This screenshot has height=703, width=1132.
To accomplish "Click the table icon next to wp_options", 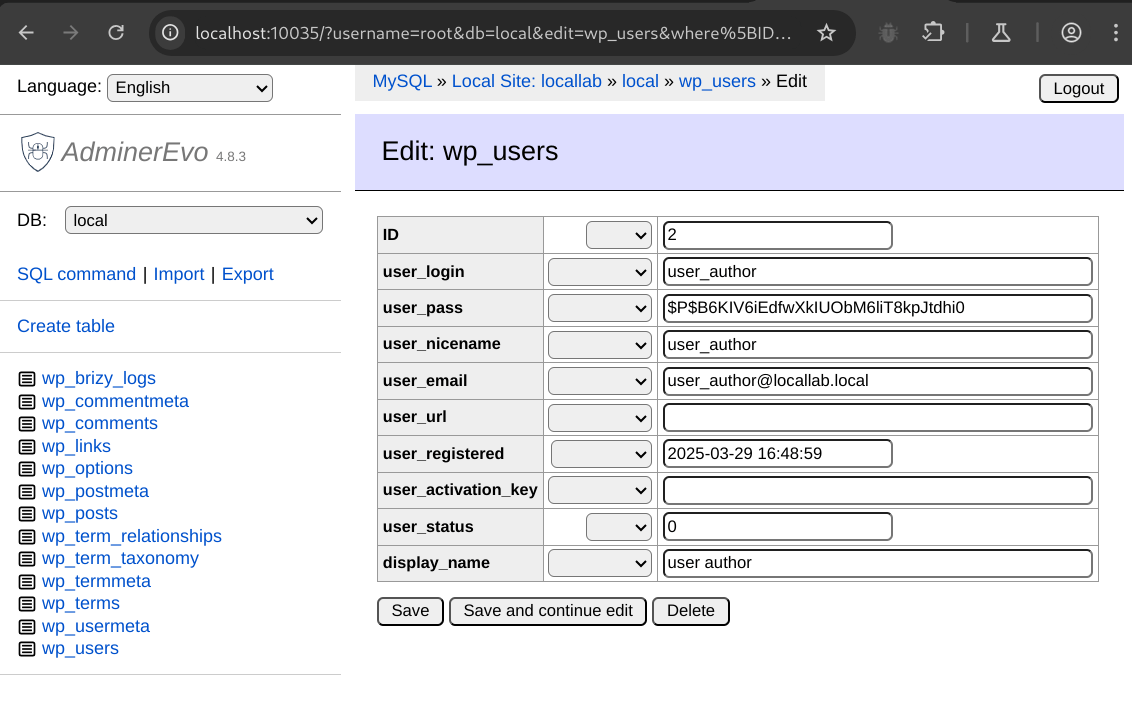I will [27, 469].
